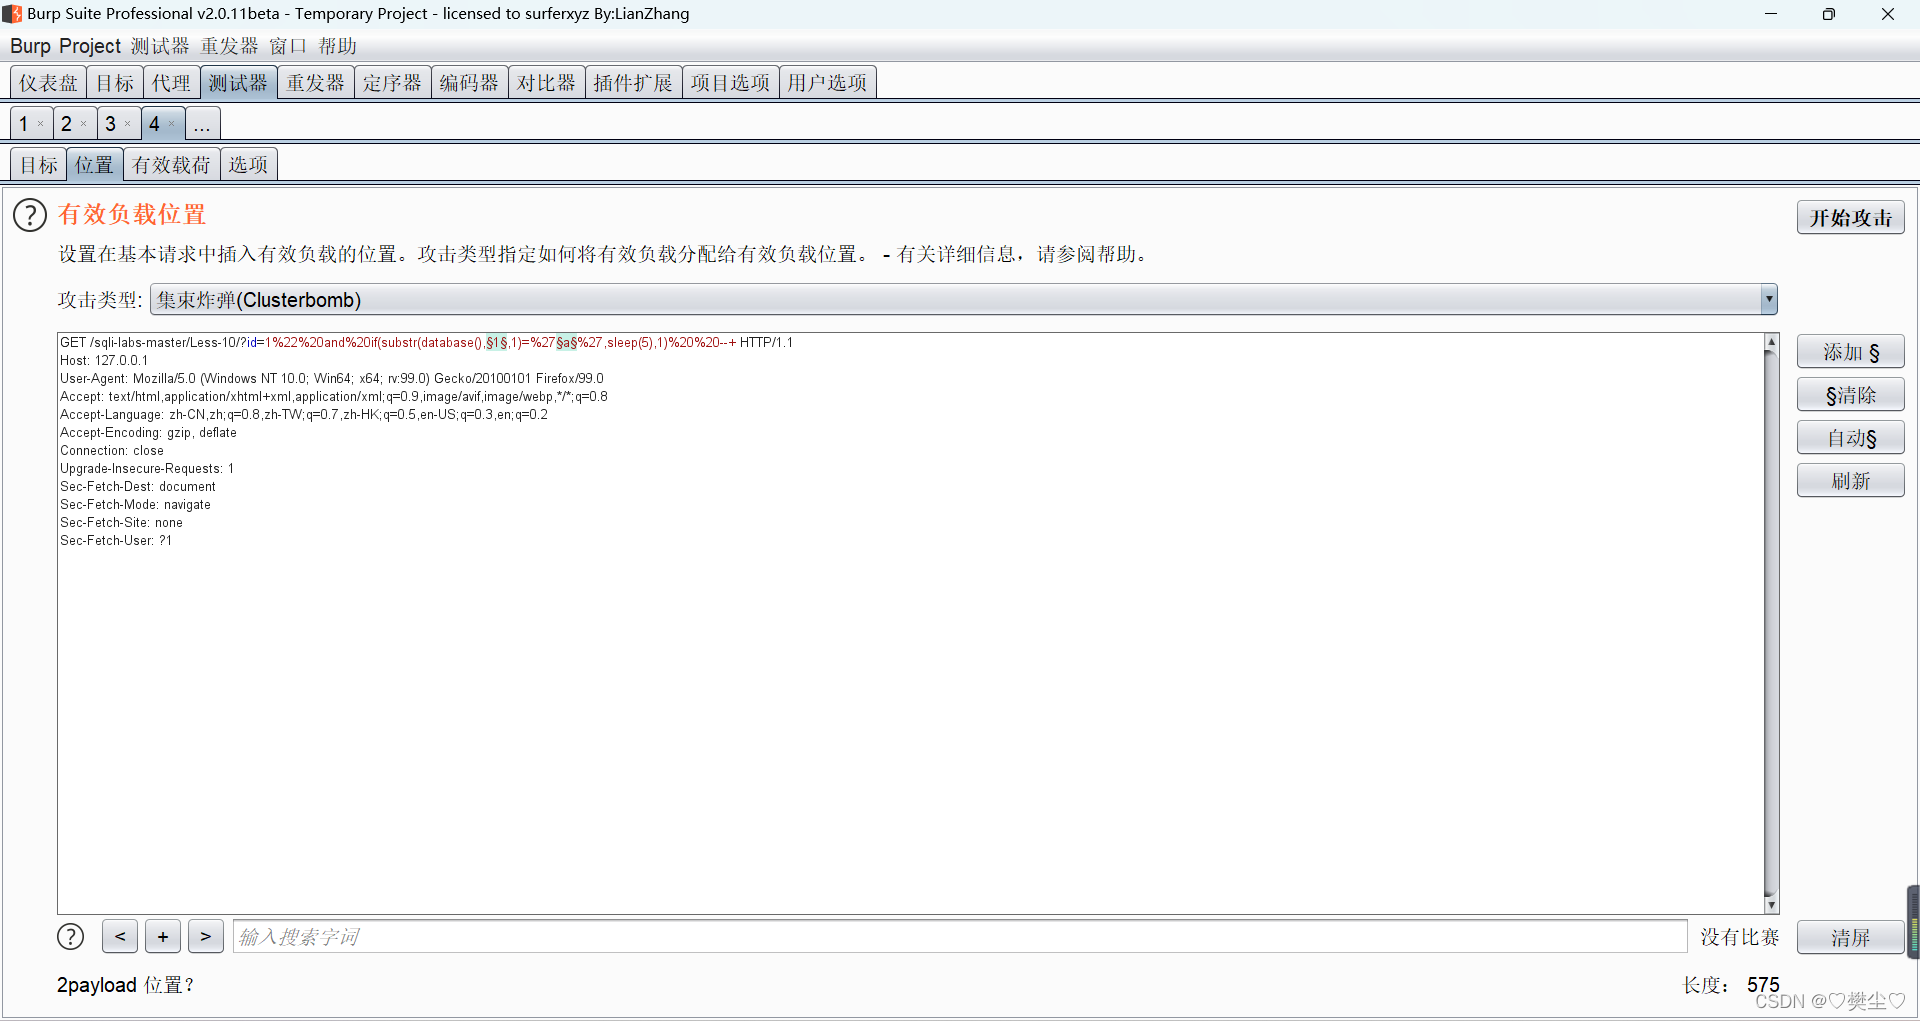This screenshot has width=1920, height=1021.
Task: Open the Project menu
Action: 90,46
